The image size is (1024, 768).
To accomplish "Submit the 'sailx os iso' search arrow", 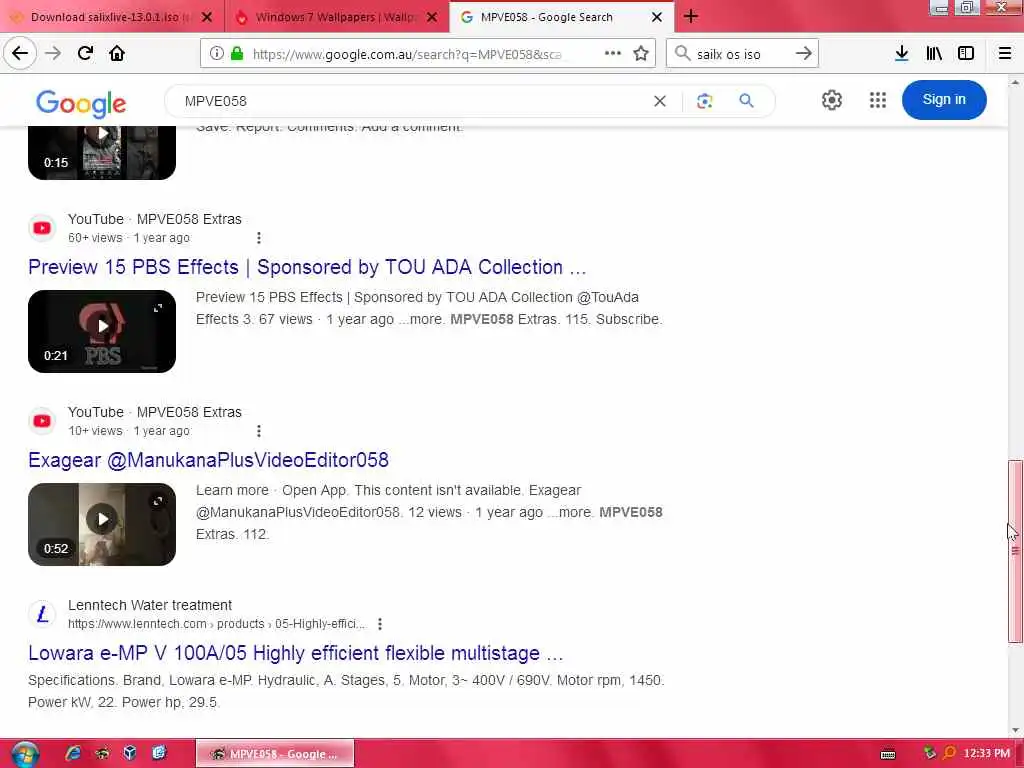I will click(803, 54).
